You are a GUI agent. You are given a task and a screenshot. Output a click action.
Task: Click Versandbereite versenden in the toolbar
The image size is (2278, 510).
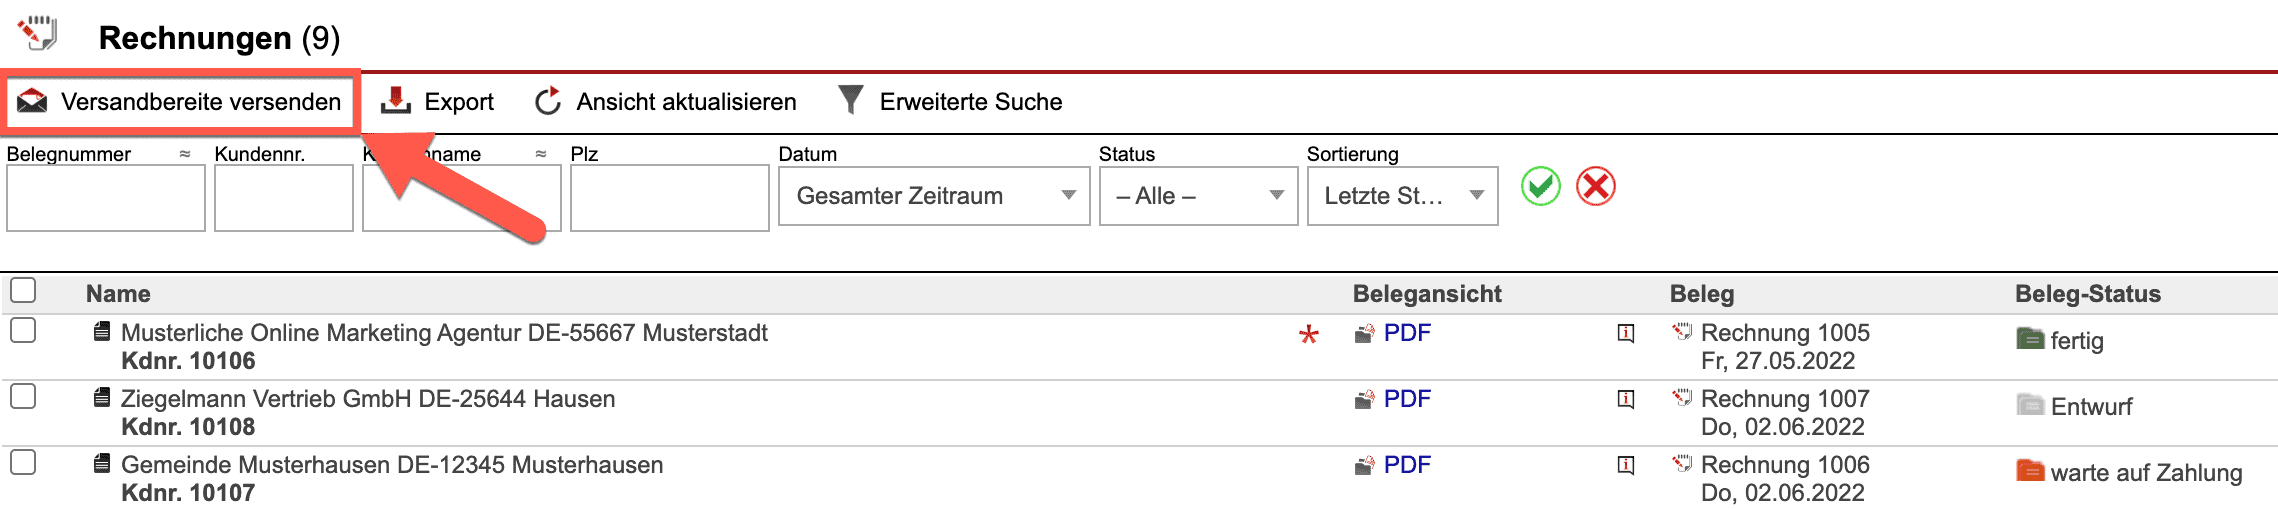[x=180, y=102]
